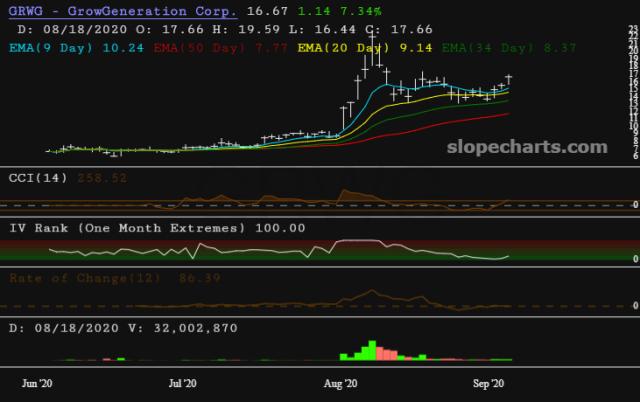Click the tallest green volume bar

pyautogui.click(x=371, y=350)
